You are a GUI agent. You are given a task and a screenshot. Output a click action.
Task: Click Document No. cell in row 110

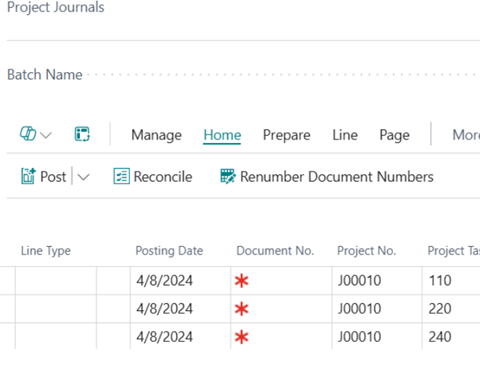pos(281,281)
